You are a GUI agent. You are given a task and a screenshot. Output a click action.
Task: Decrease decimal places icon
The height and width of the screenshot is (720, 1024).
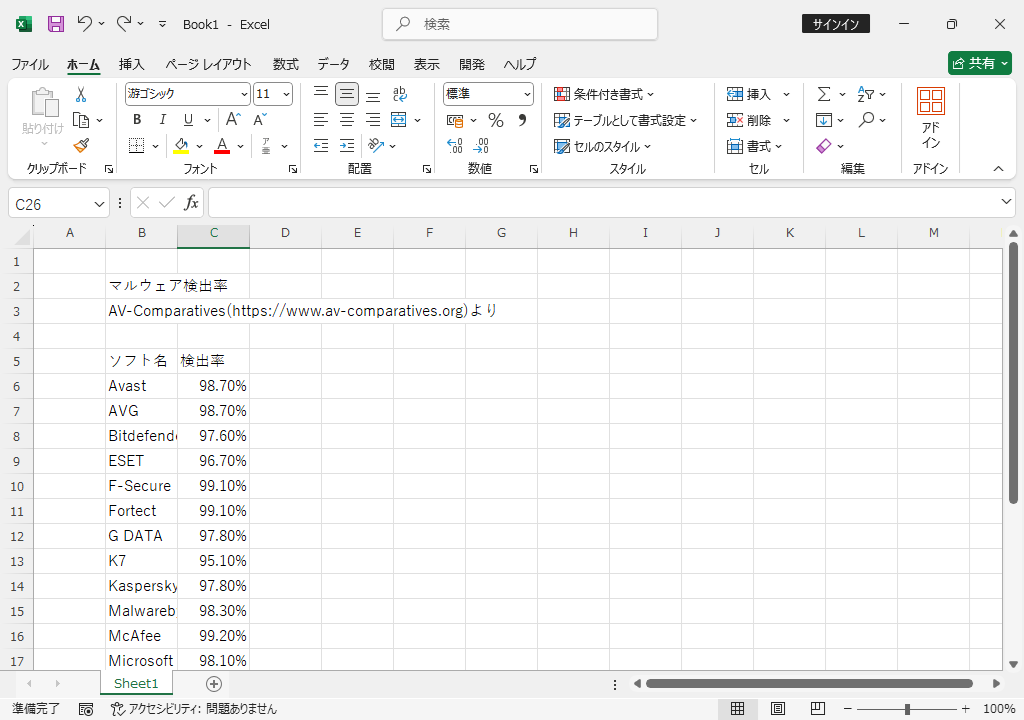click(x=481, y=146)
